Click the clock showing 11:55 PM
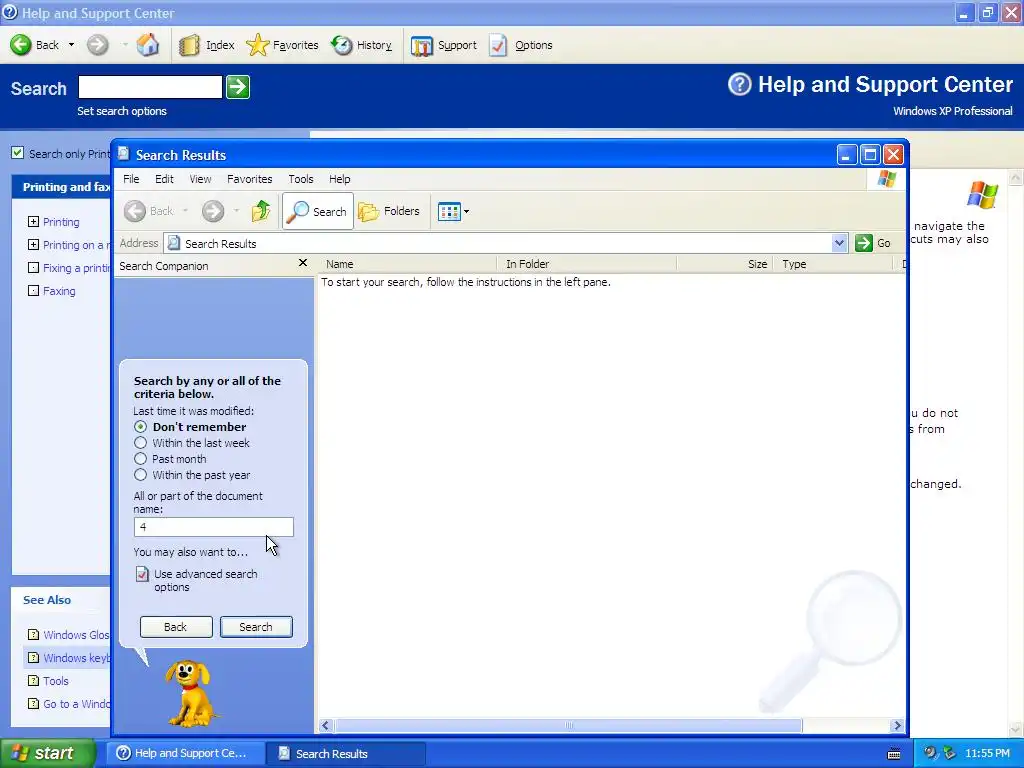The width and height of the screenshot is (1024, 768). click(x=987, y=754)
